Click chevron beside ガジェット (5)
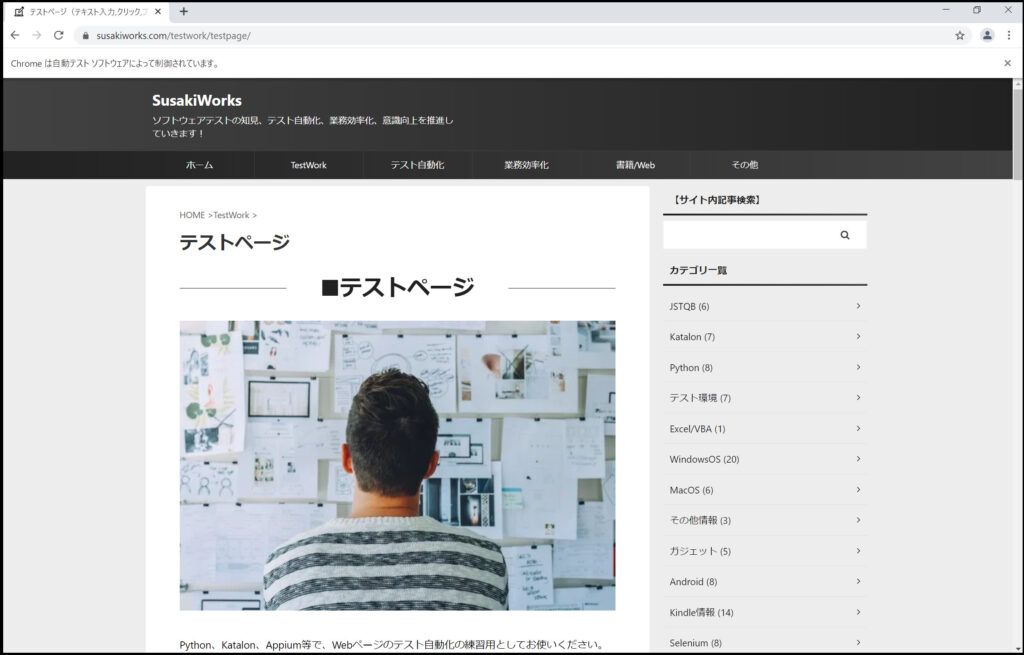This screenshot has height=655, width=1024. [x=858, y=551]
